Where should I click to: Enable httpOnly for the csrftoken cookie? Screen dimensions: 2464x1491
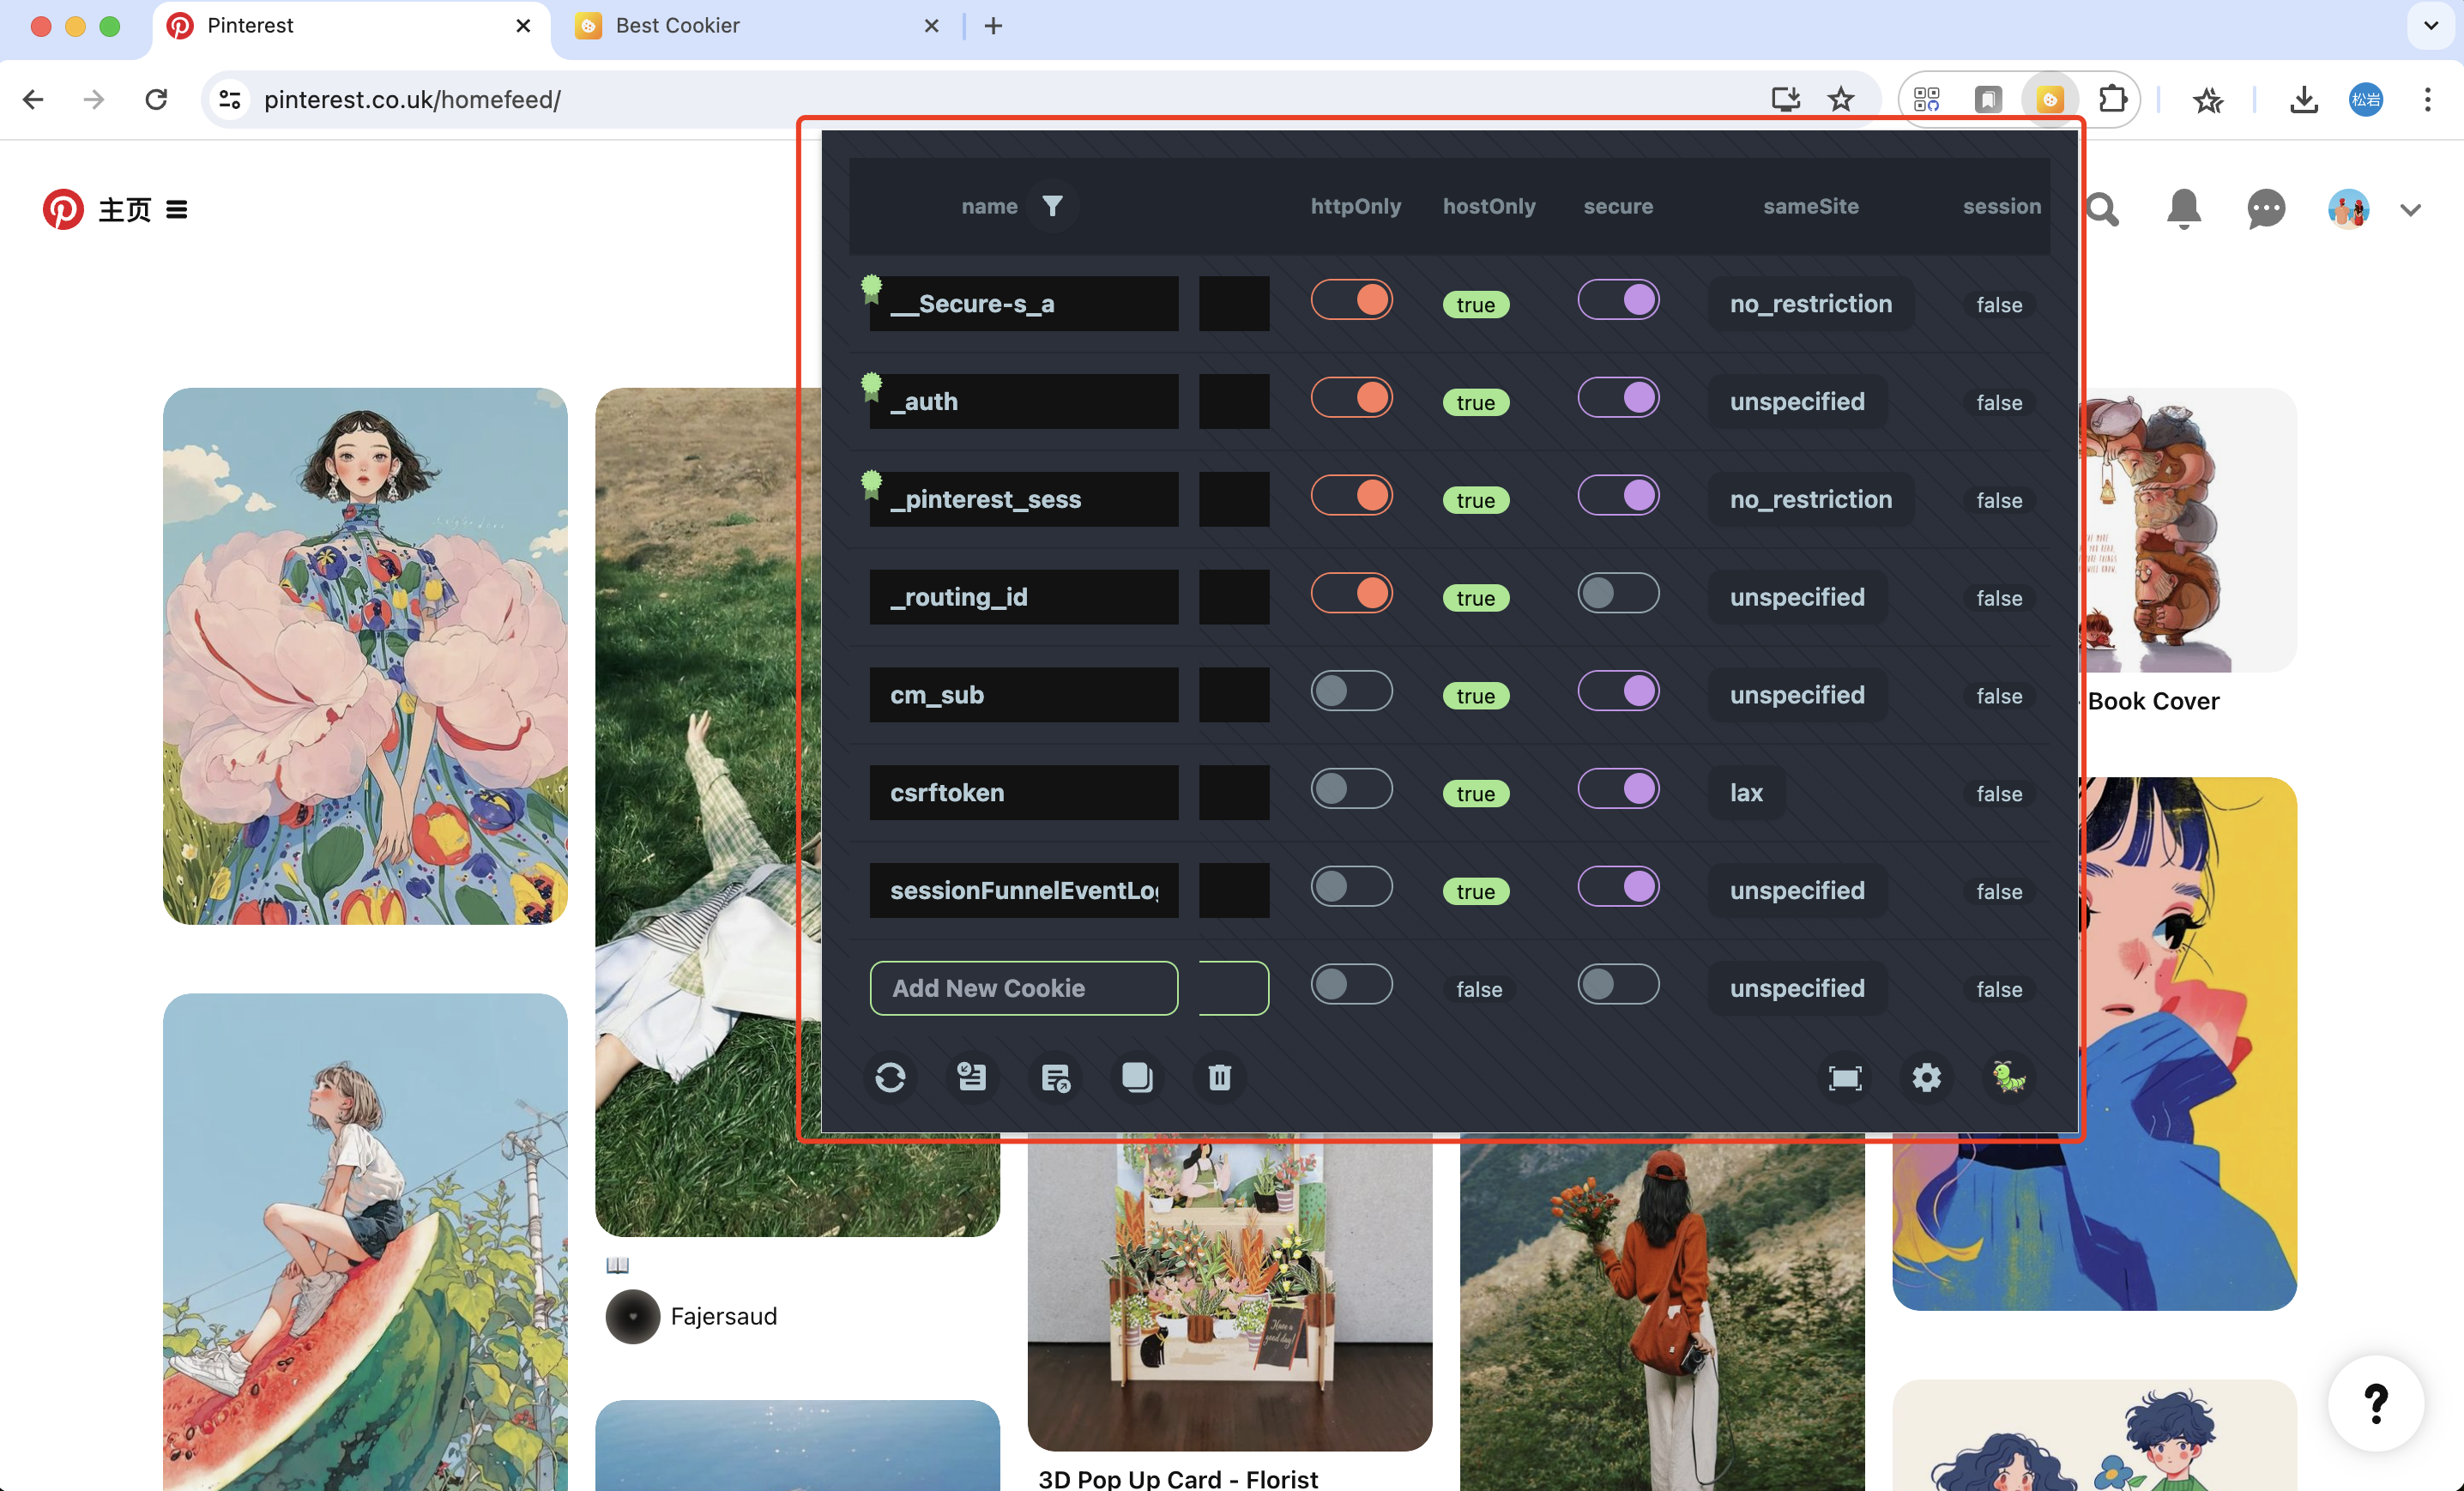pos(1352,789)
